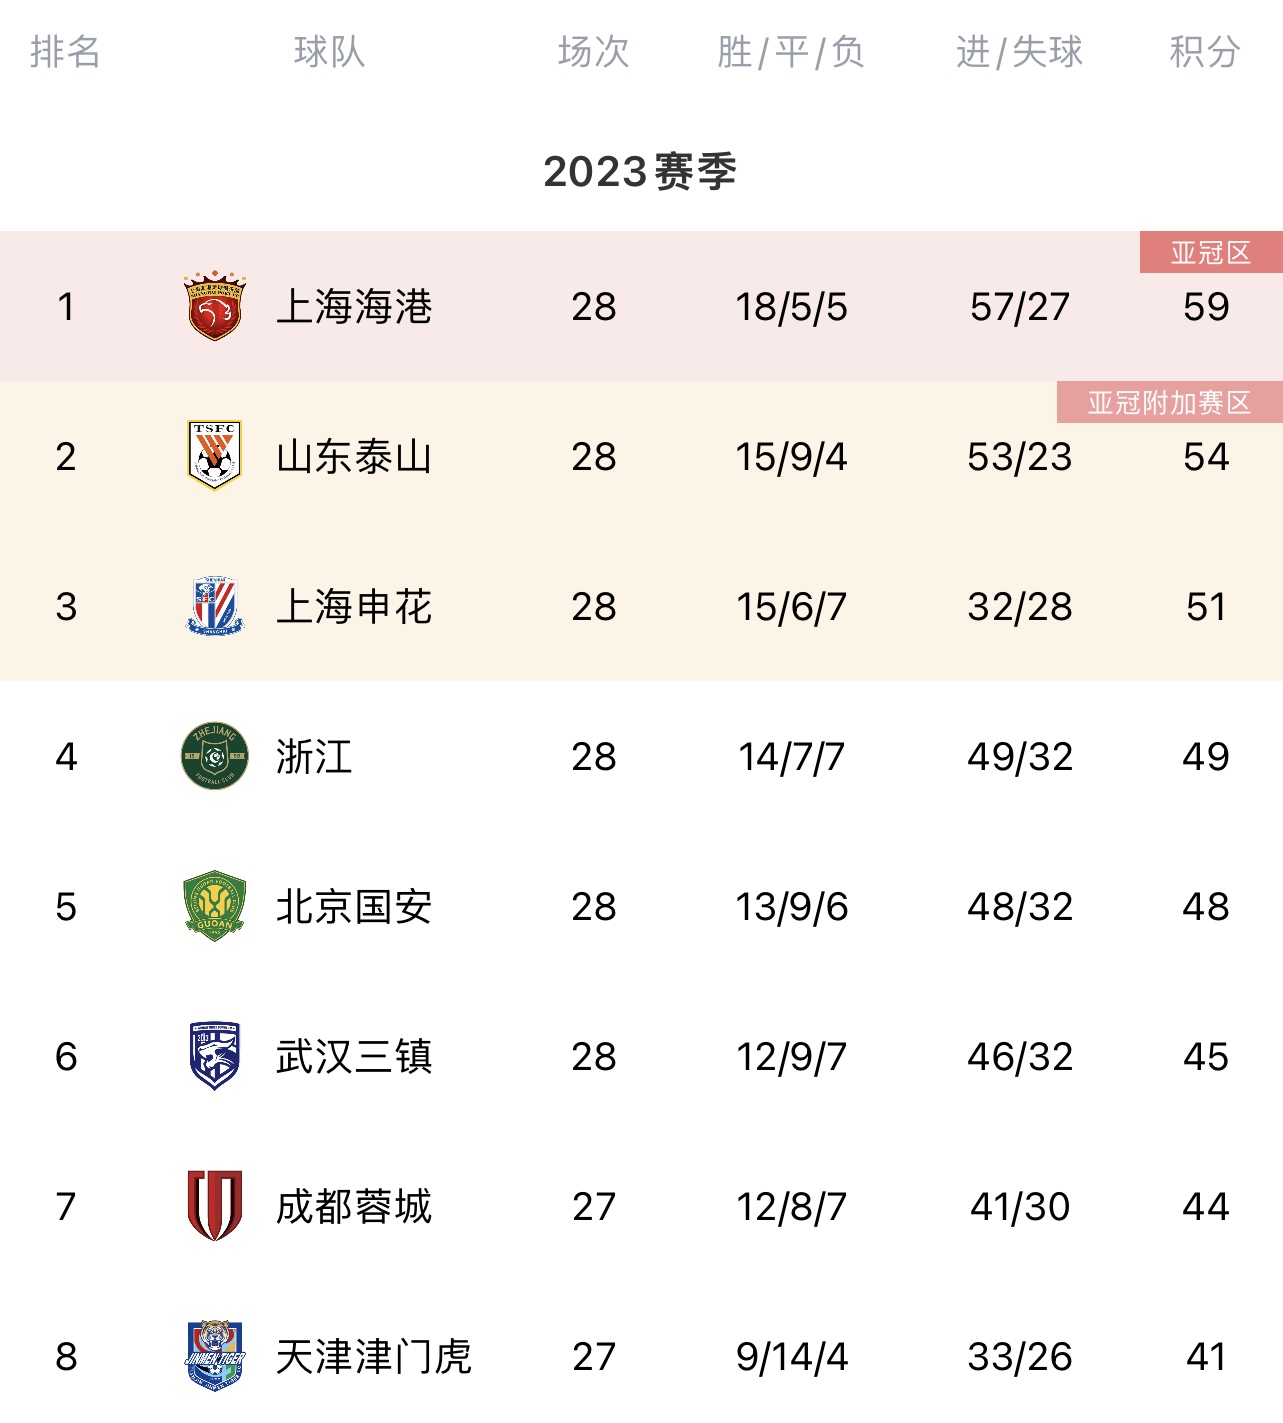Click the Chengdu Rongcheng (成都蓉城) team crest
The image size is (1283, 1423).
[x=214, y=1206]
